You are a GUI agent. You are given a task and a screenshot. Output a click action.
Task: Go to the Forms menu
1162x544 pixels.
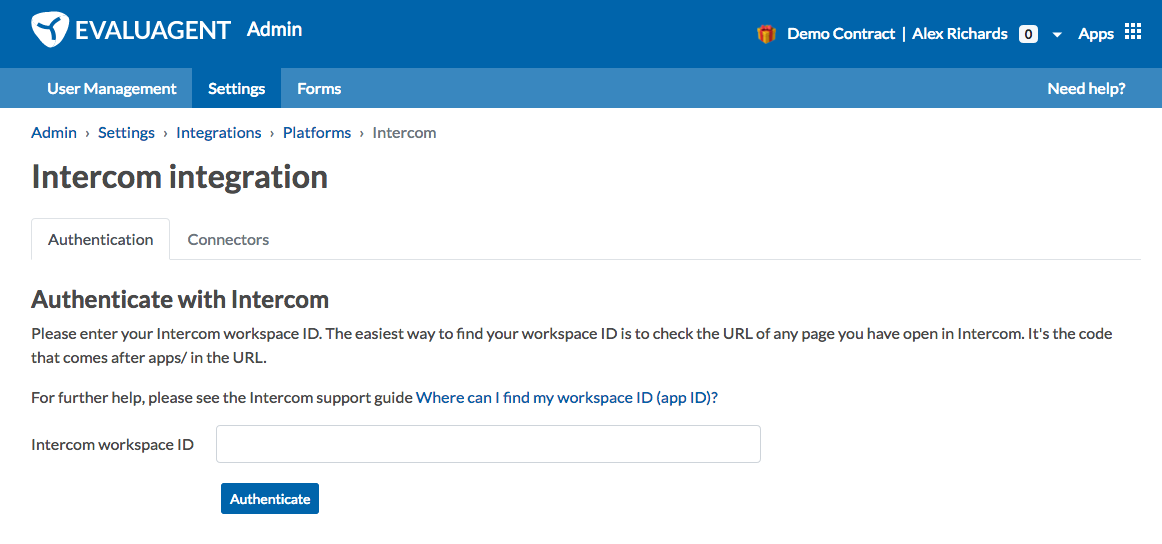coord(319,88)
